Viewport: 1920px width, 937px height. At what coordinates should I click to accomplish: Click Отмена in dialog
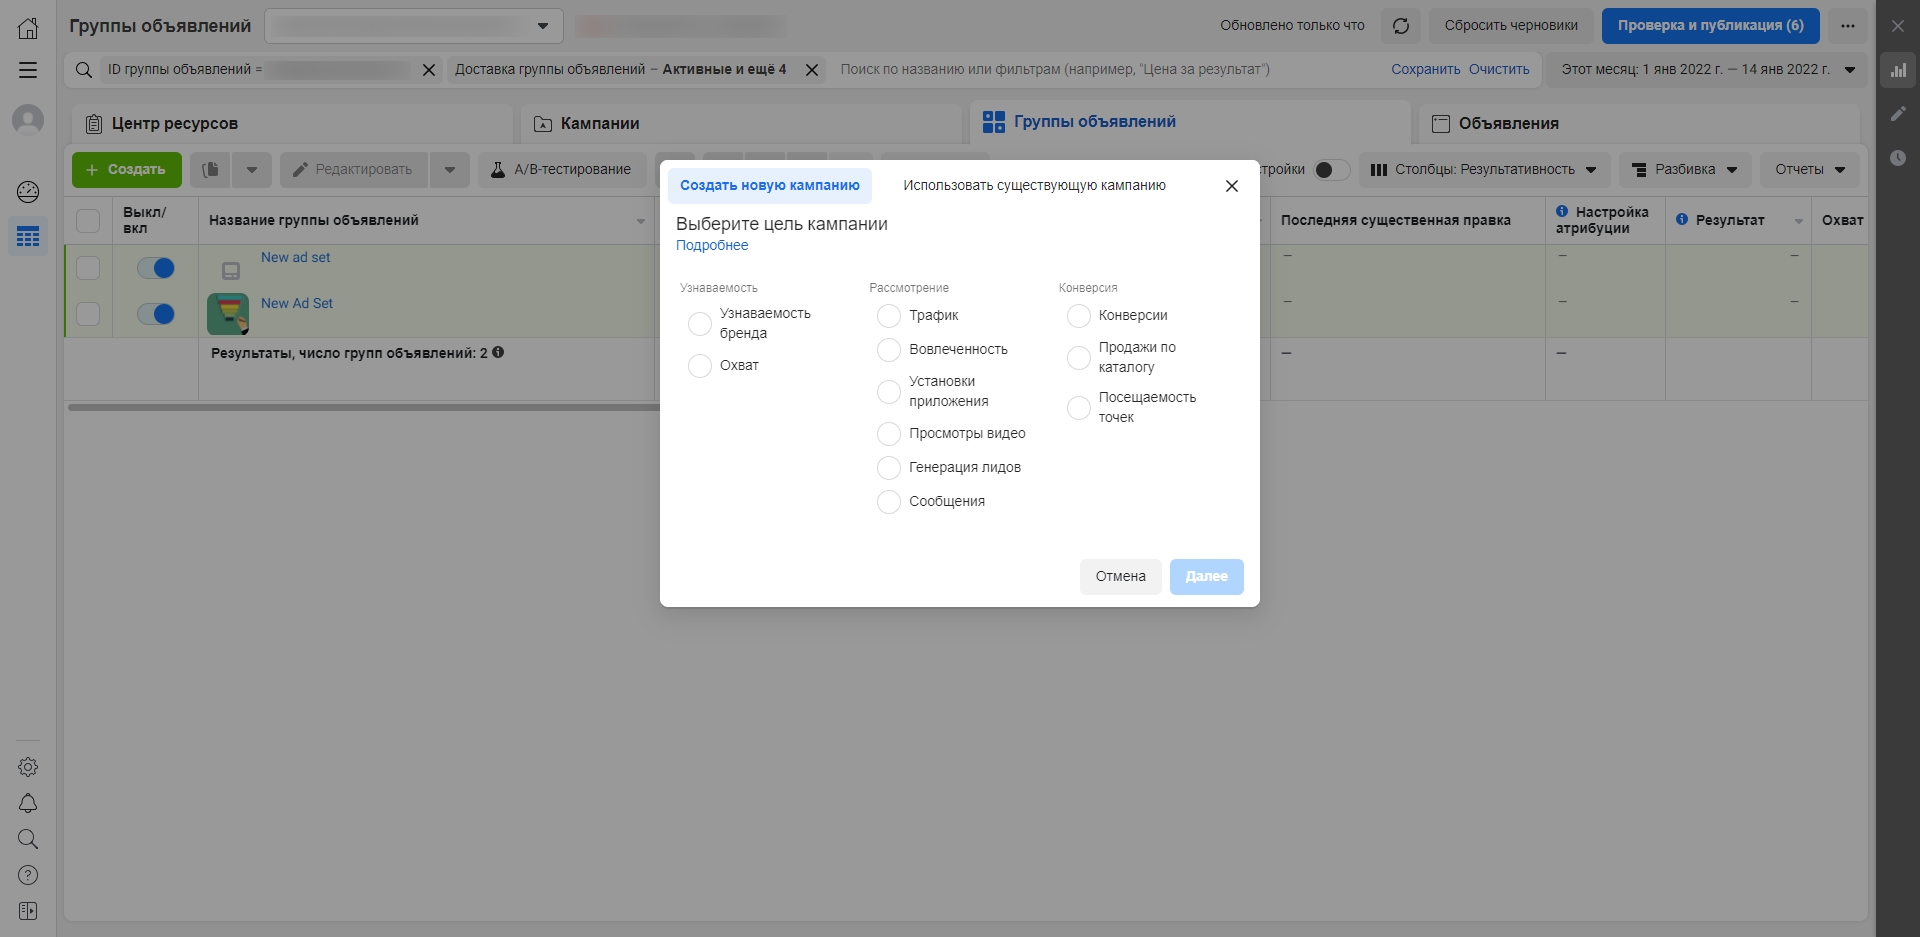point(1121,577)
